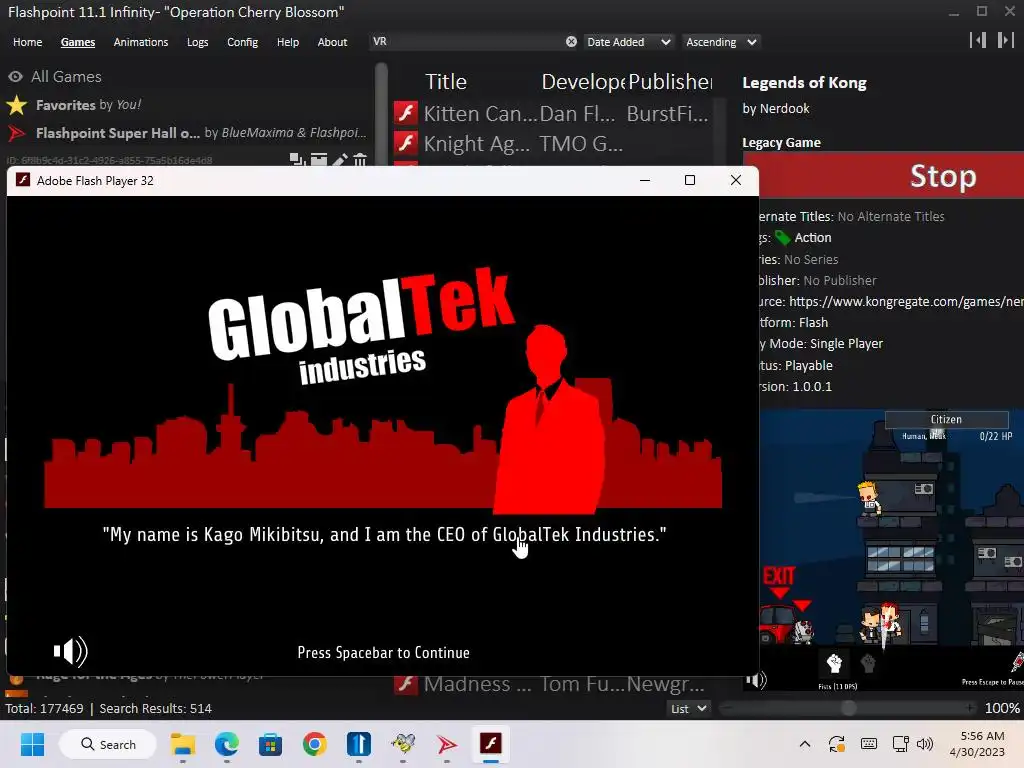1024x768 pixels.
Task: Click the network tray icon
Action: (x=901, y=744)
